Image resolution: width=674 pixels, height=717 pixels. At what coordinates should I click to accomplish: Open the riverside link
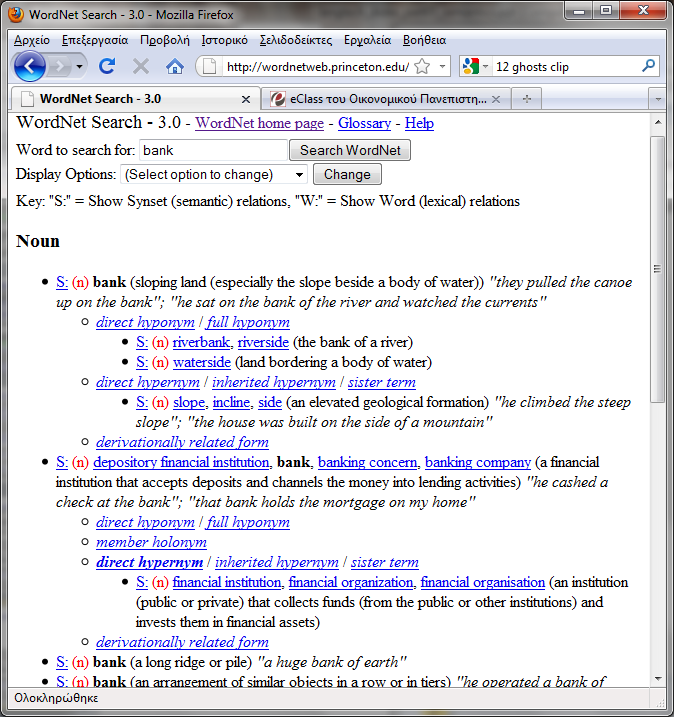tap(263, 342)
